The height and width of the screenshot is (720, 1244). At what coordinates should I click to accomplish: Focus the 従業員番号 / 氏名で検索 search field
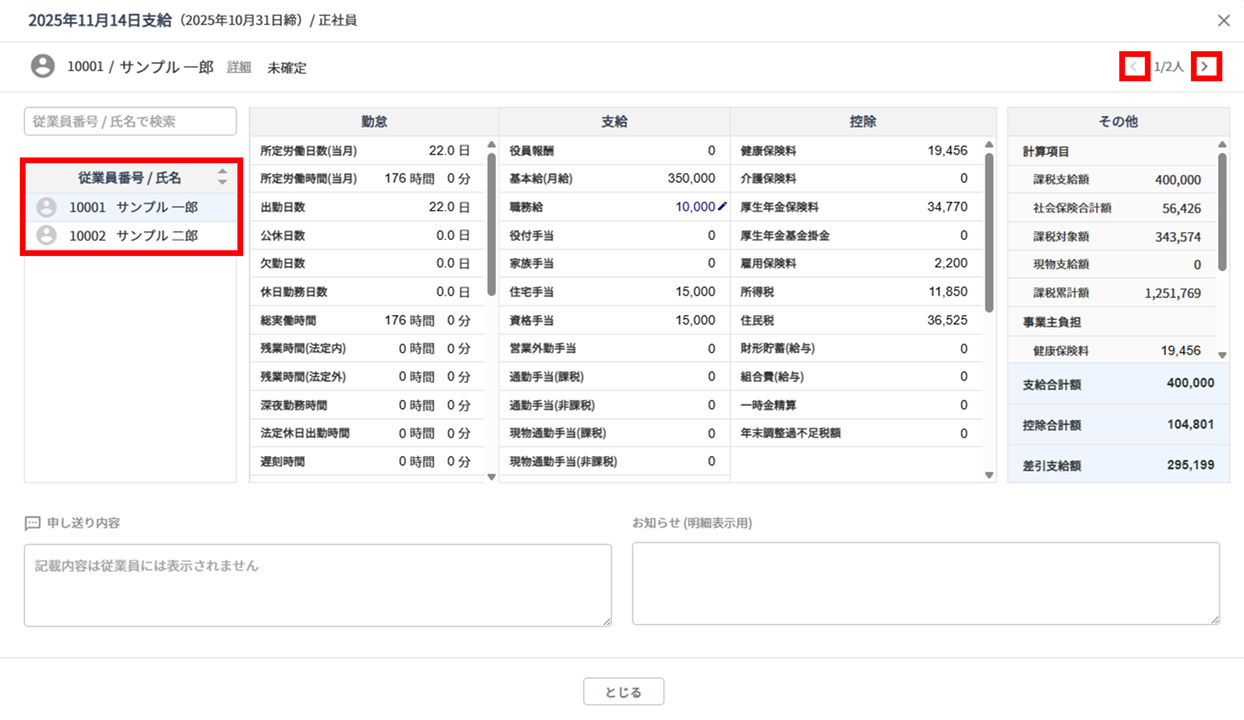pyautogui.click(x=130, y=121)
